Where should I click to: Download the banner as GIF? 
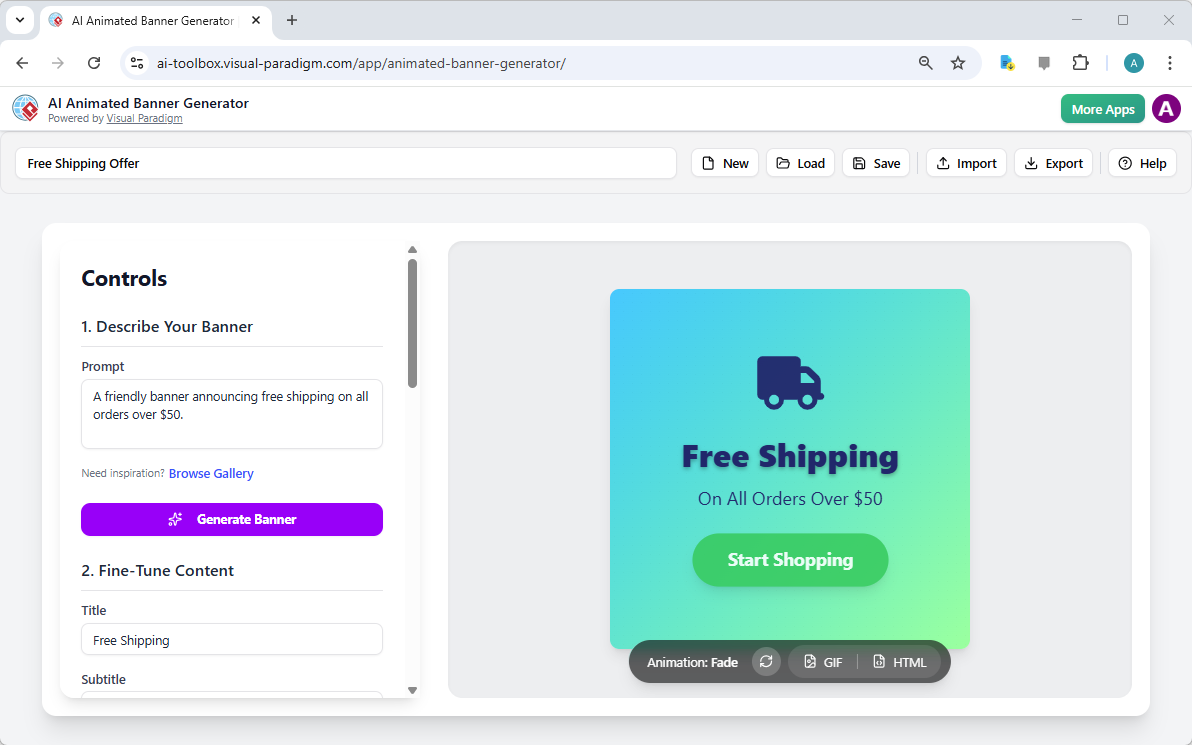[x=822, y=661]
